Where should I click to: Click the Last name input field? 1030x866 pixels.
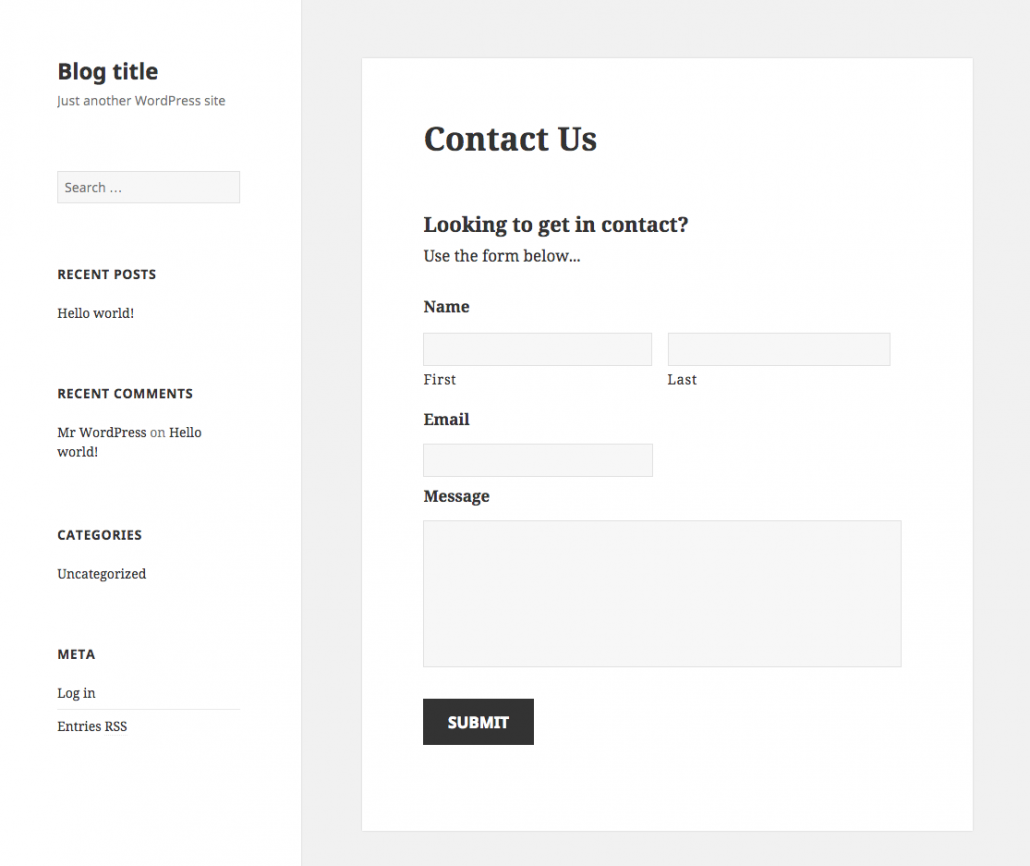coord(778,348)
